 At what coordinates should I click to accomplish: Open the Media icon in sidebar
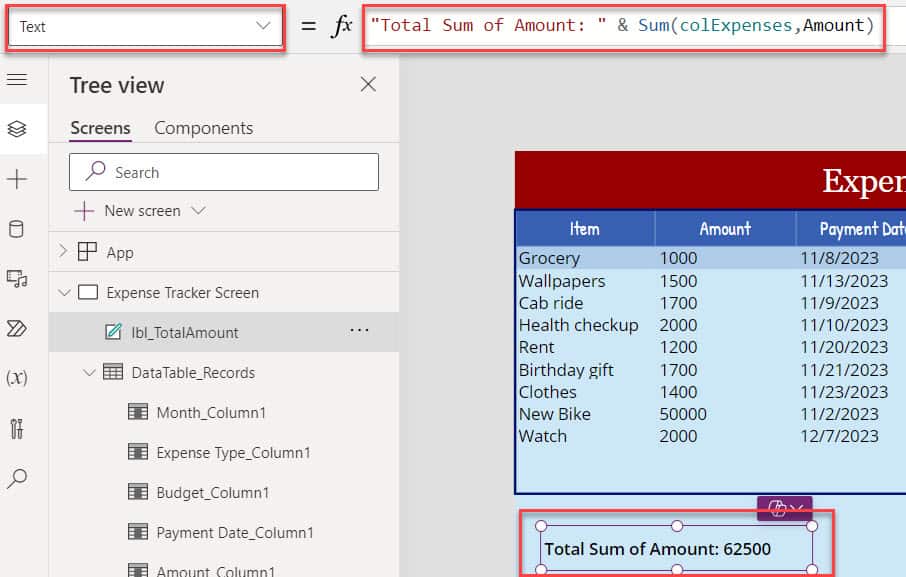coord(17,279)
